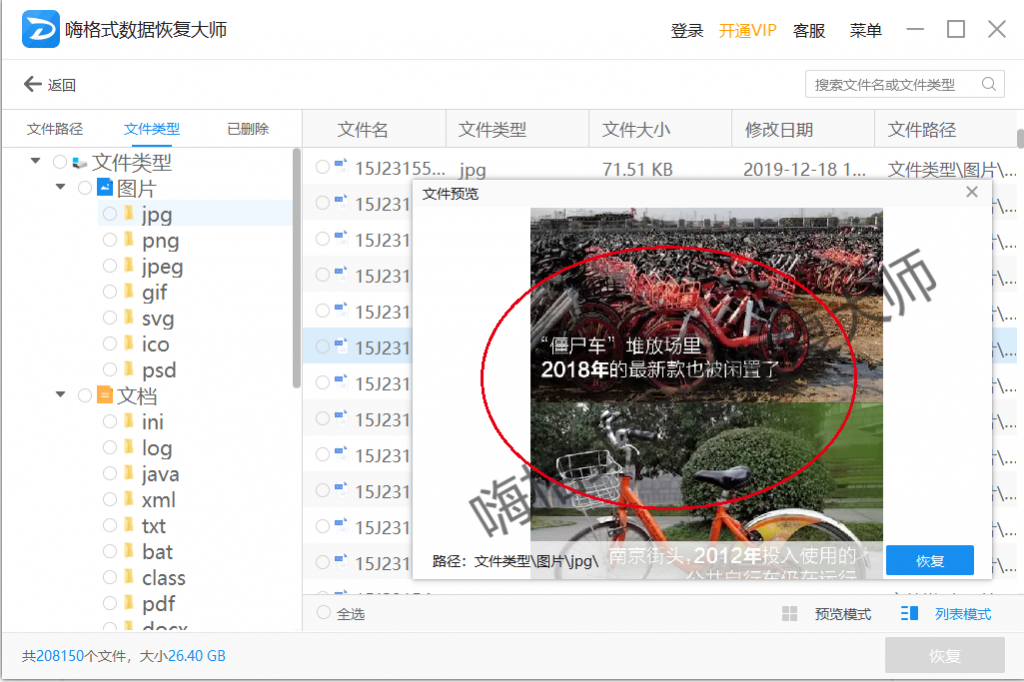Sort by 文件大小 column header
The image size is (1024, 682).
[635, 129]
